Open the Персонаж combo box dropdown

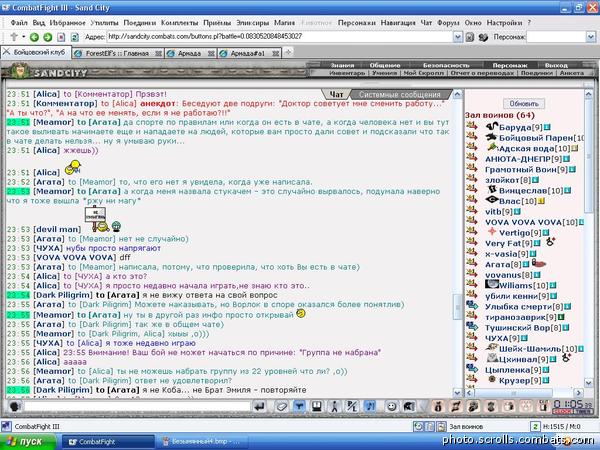click(591, 37)
